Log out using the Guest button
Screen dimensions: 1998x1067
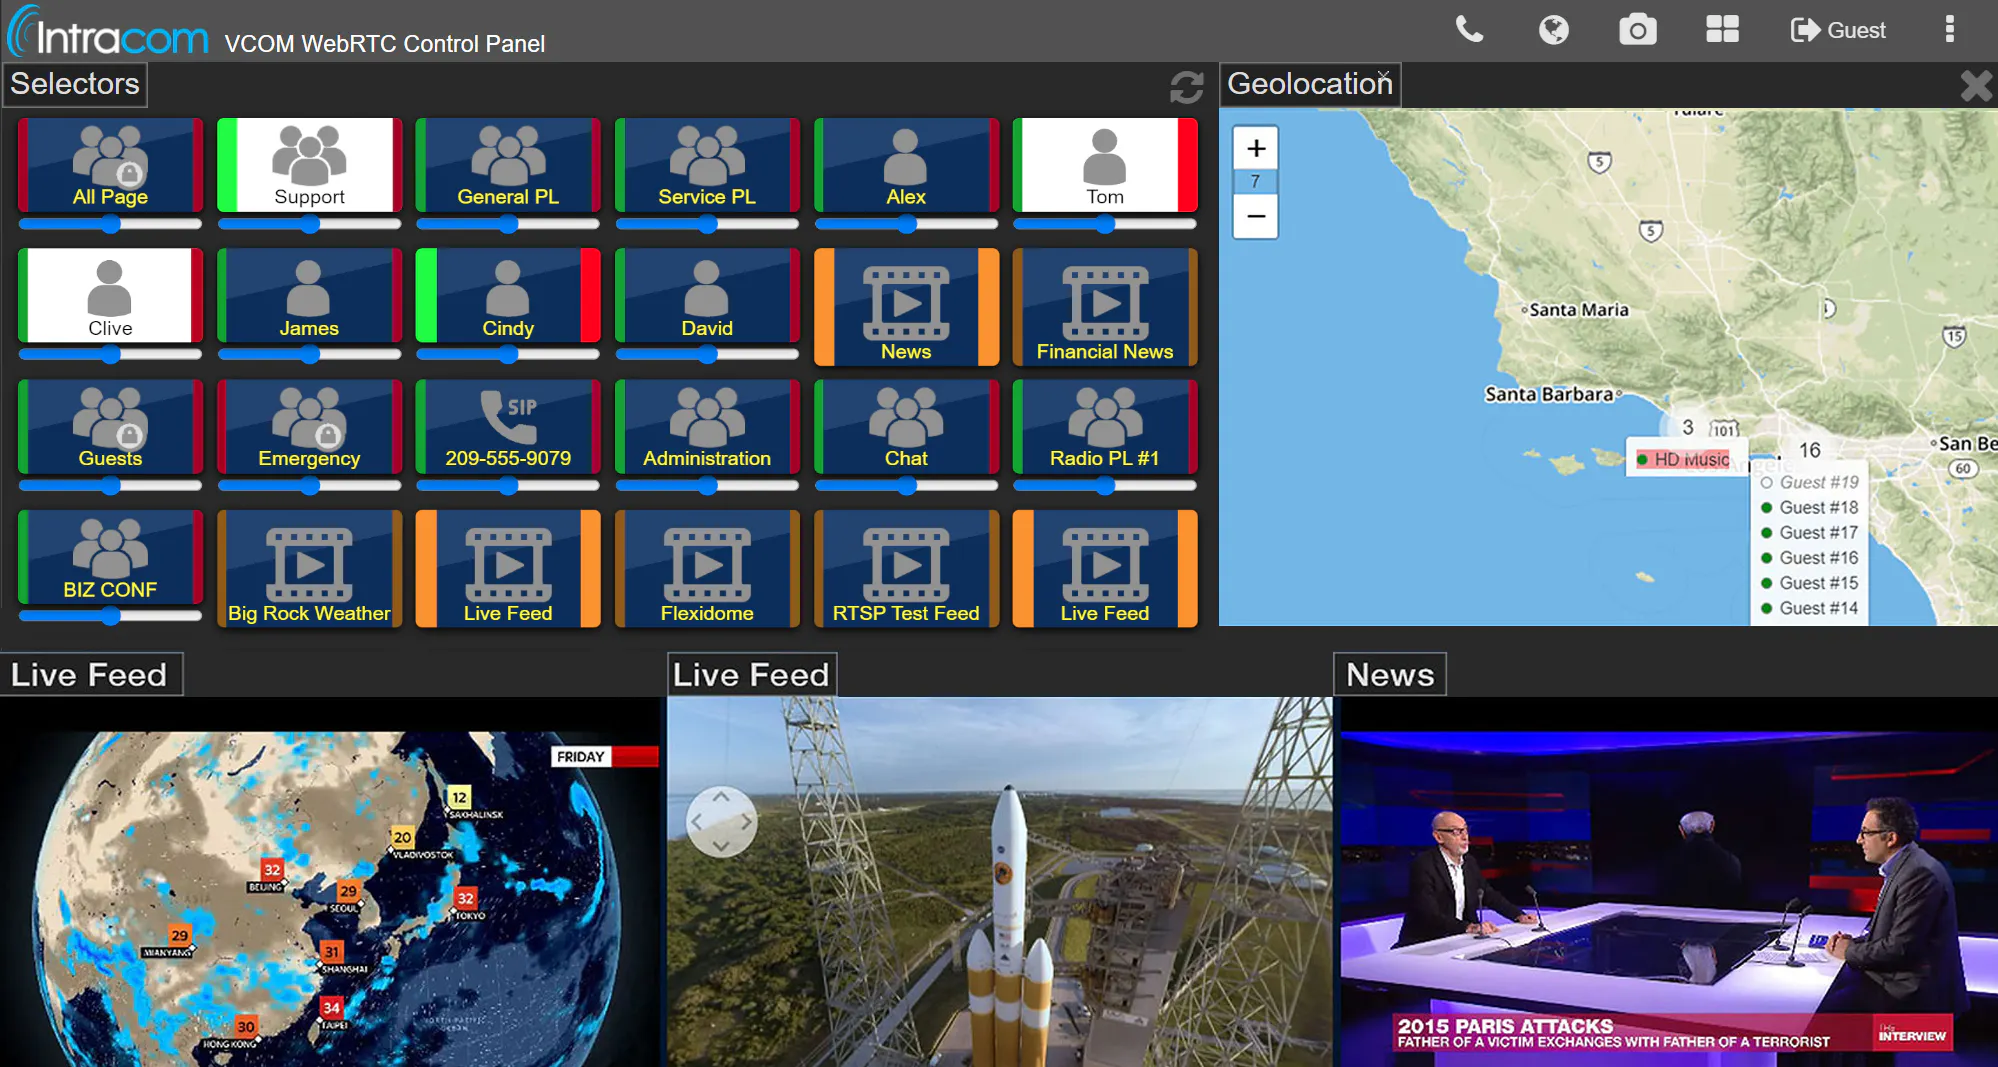point(1838,30)
